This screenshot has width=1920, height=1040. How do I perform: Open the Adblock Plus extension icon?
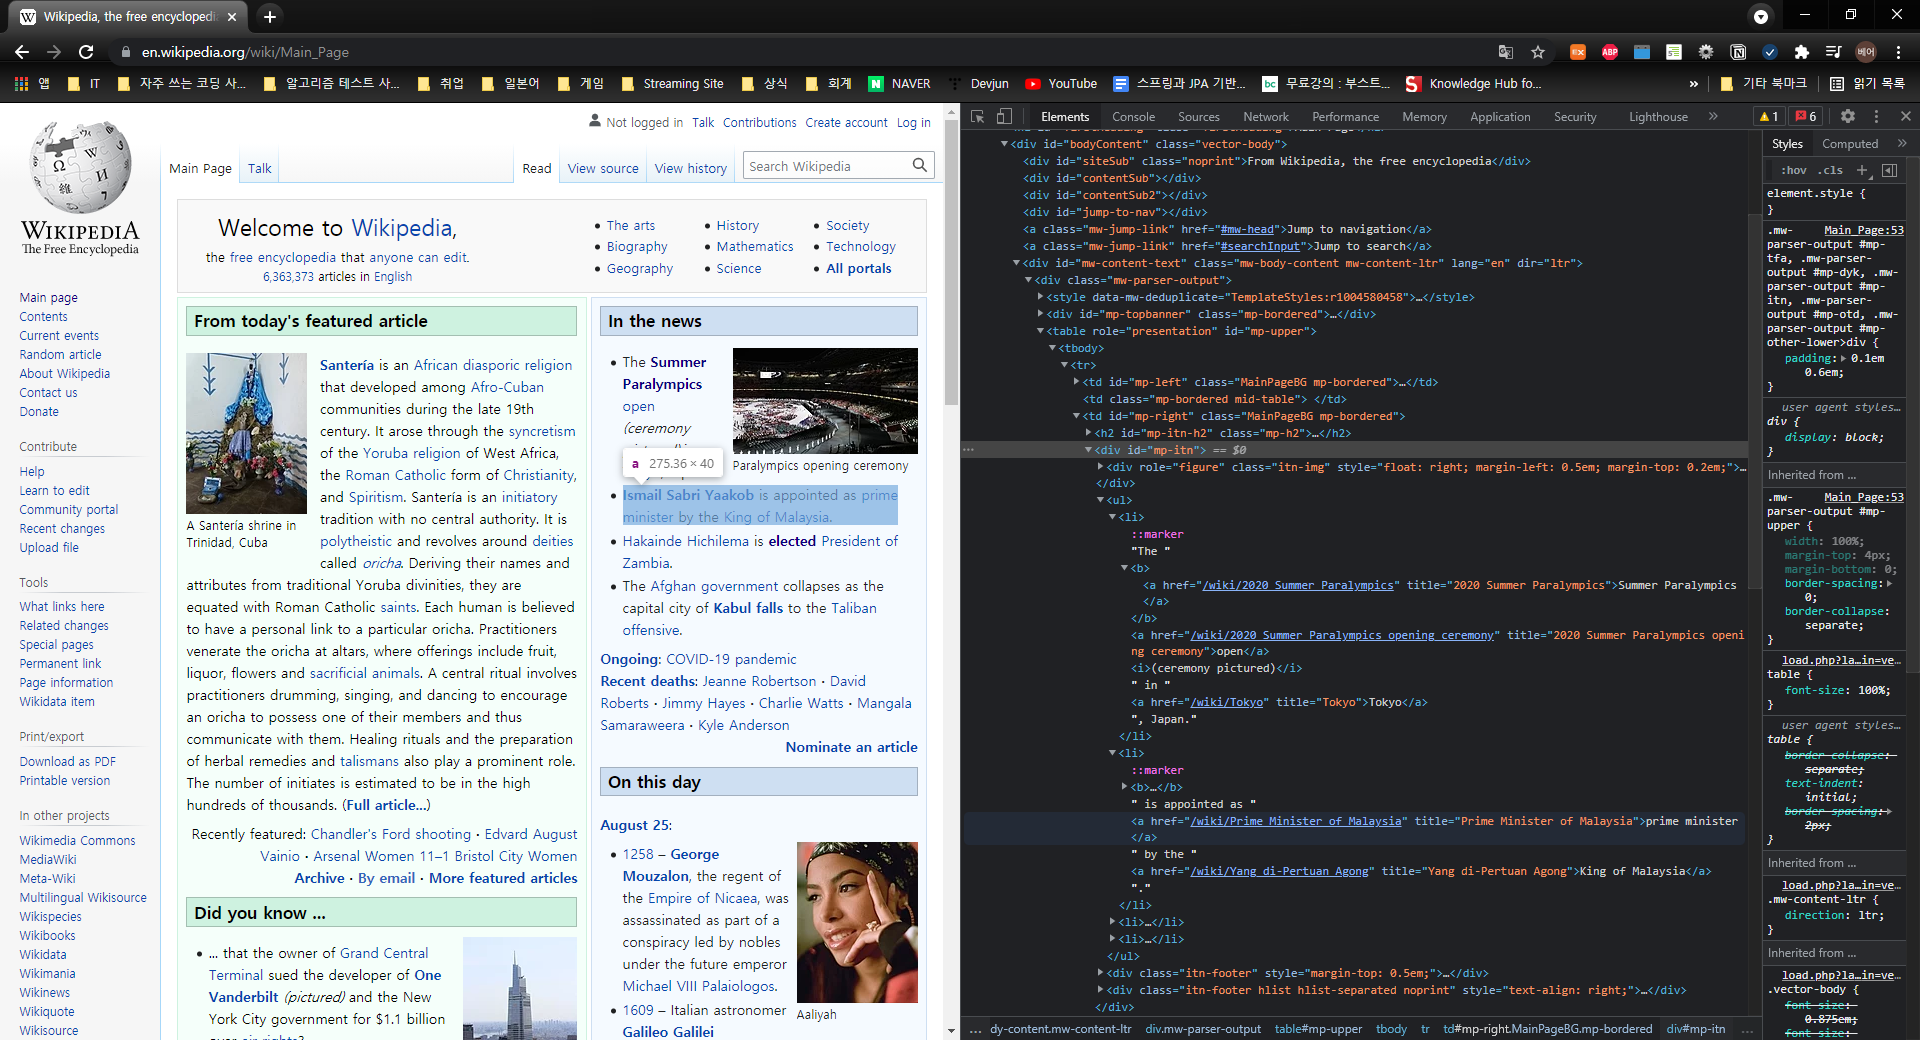click(1610, 52)
